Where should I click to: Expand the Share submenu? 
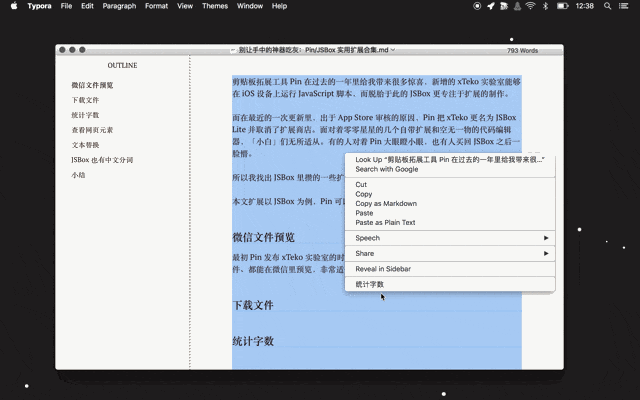point(450,254)
